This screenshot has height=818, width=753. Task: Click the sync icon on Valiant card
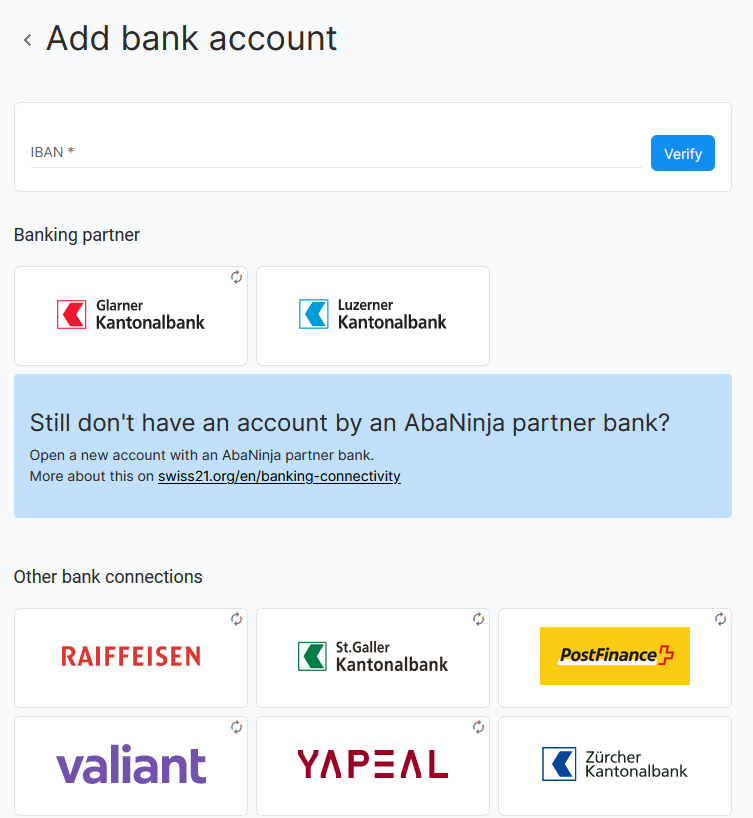(236, 727)
